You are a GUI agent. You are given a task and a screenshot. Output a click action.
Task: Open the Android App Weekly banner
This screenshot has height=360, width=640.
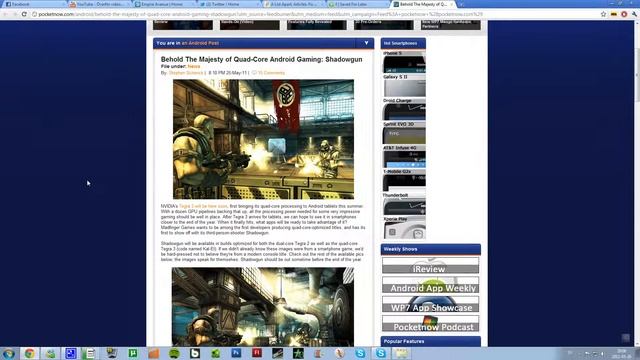coord(431,285)
